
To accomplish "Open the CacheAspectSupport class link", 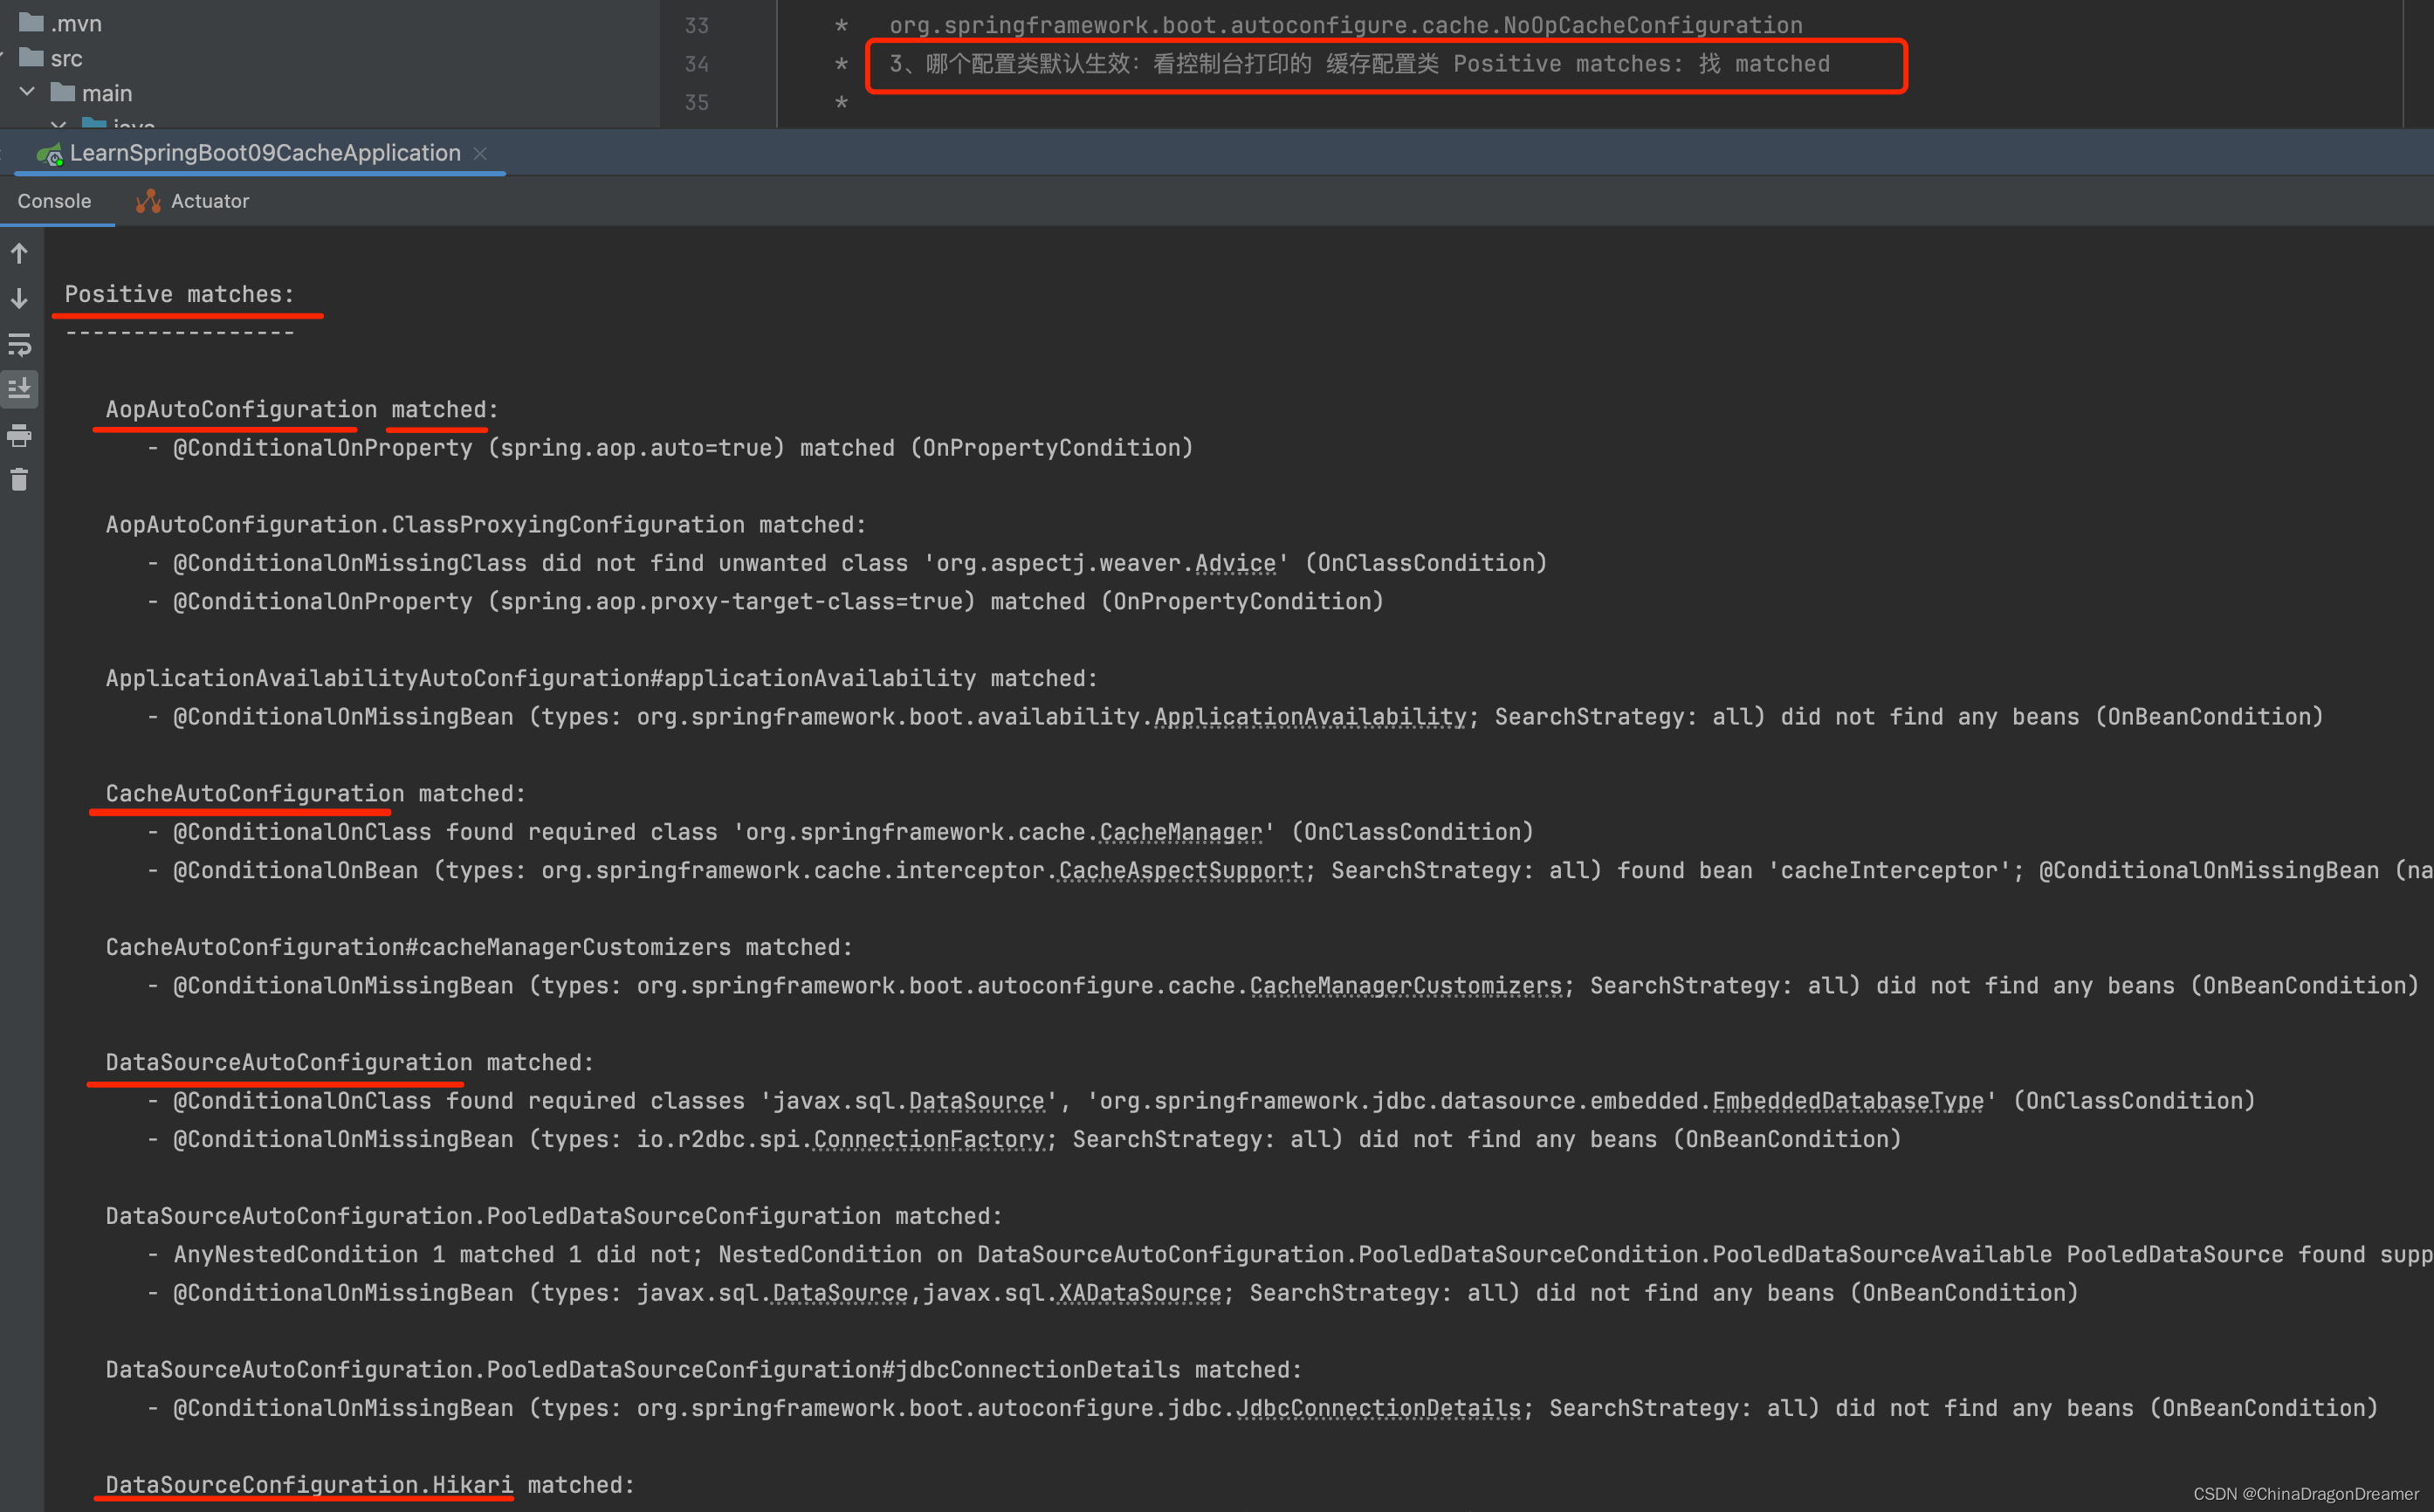I will 1181,870.
